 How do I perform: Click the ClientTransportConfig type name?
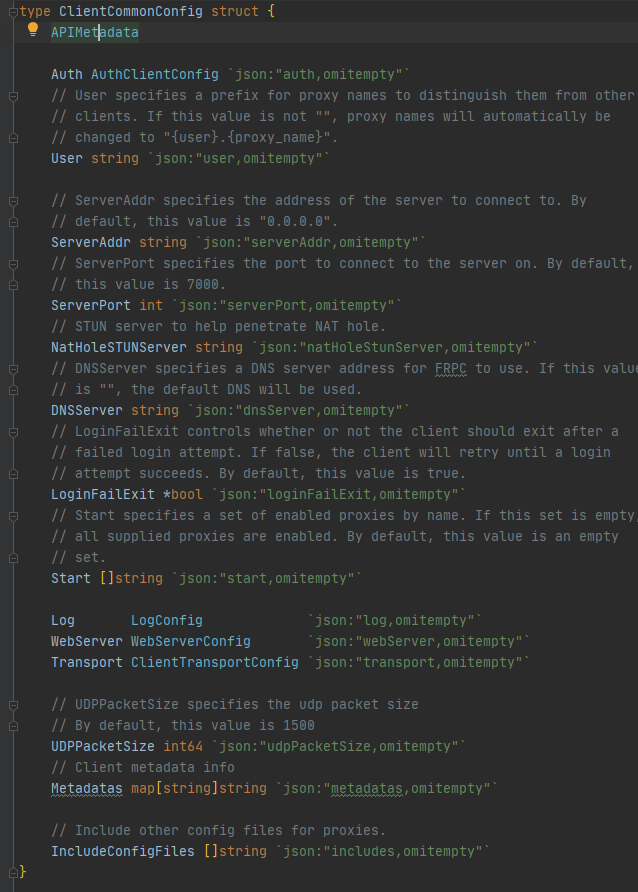(x=214, y=662)
